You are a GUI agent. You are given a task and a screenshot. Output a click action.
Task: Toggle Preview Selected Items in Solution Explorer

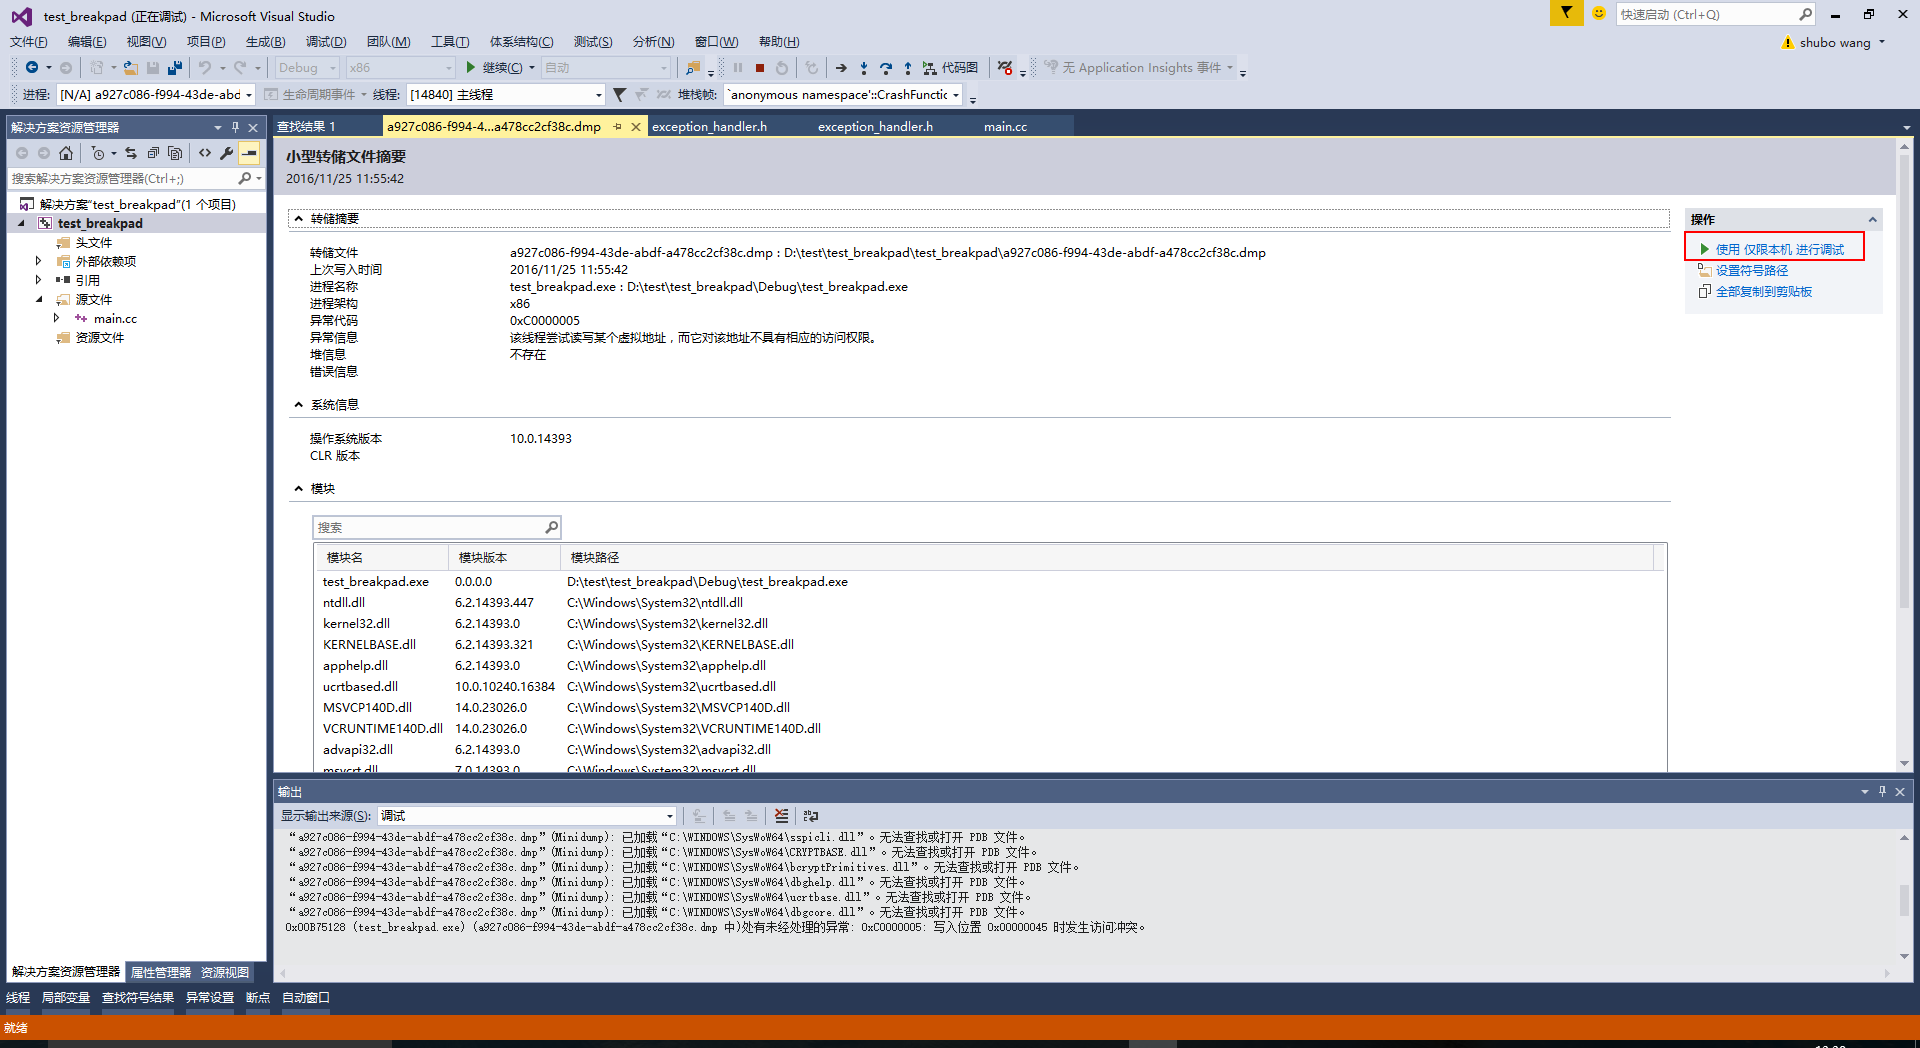249,153
